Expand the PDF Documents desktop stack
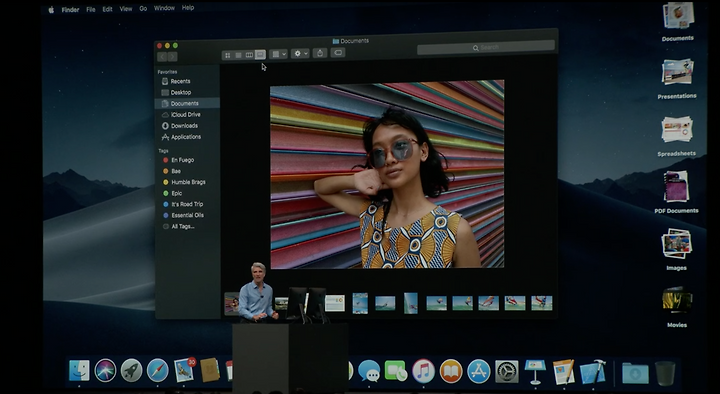This screenshot has width=720, height=394. 676,186
